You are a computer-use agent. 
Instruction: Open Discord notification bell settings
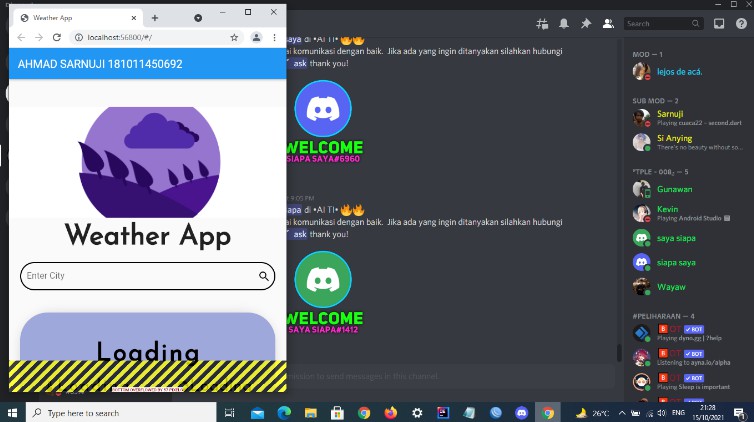click(564, 24)
